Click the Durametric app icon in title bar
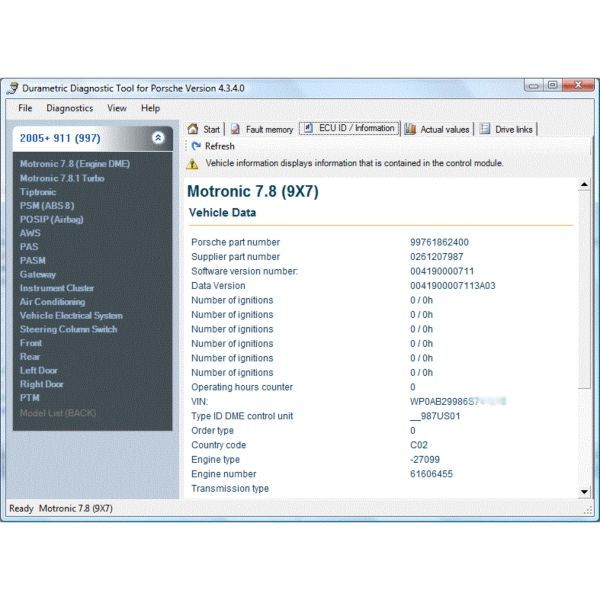The width and height of the screenshot is (600, 600). 14,88
